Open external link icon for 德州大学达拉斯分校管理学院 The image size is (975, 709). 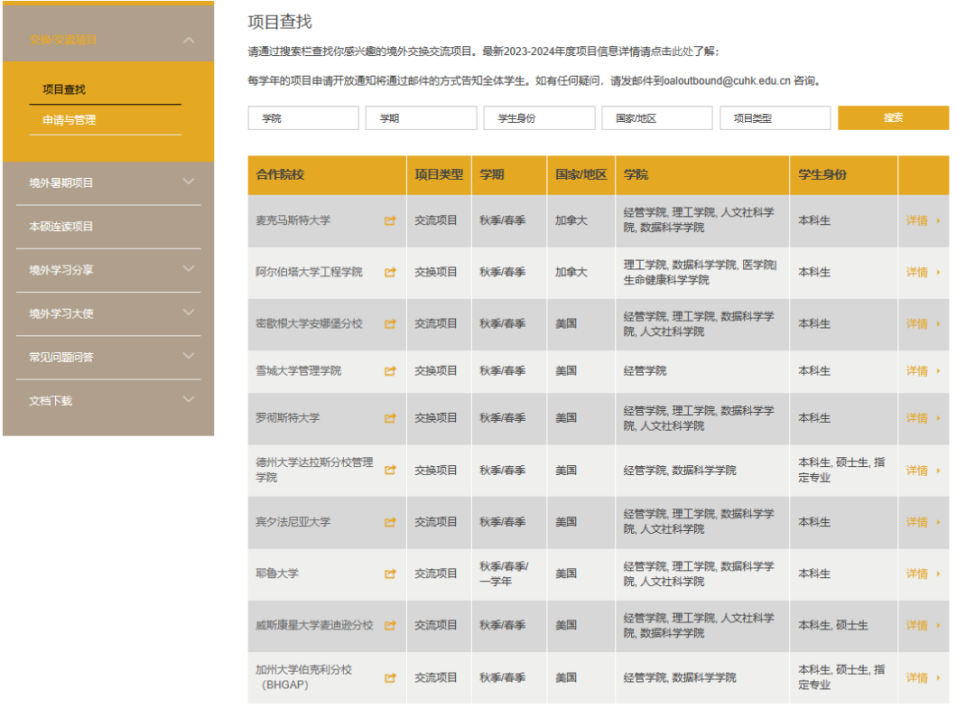tap(390, 470)
